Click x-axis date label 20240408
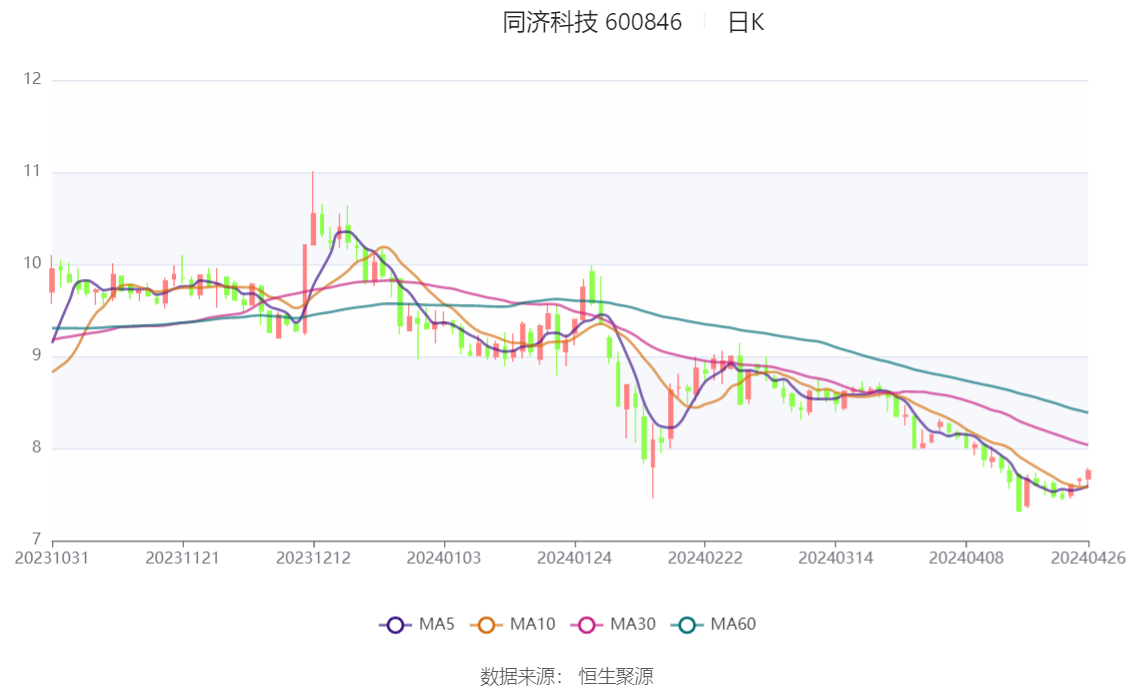Image resolution: width=1134 pixels, height=689 pixels. (965, 558)
